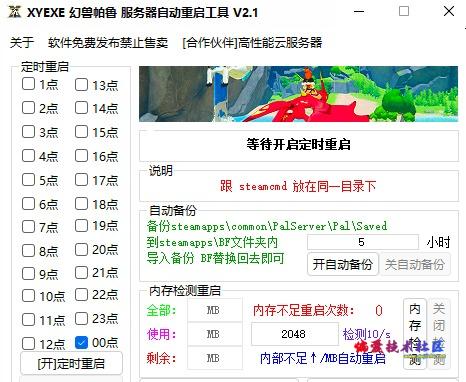Open 软件免费发布禁止售卖 menu item

click(x=108, y=43)
